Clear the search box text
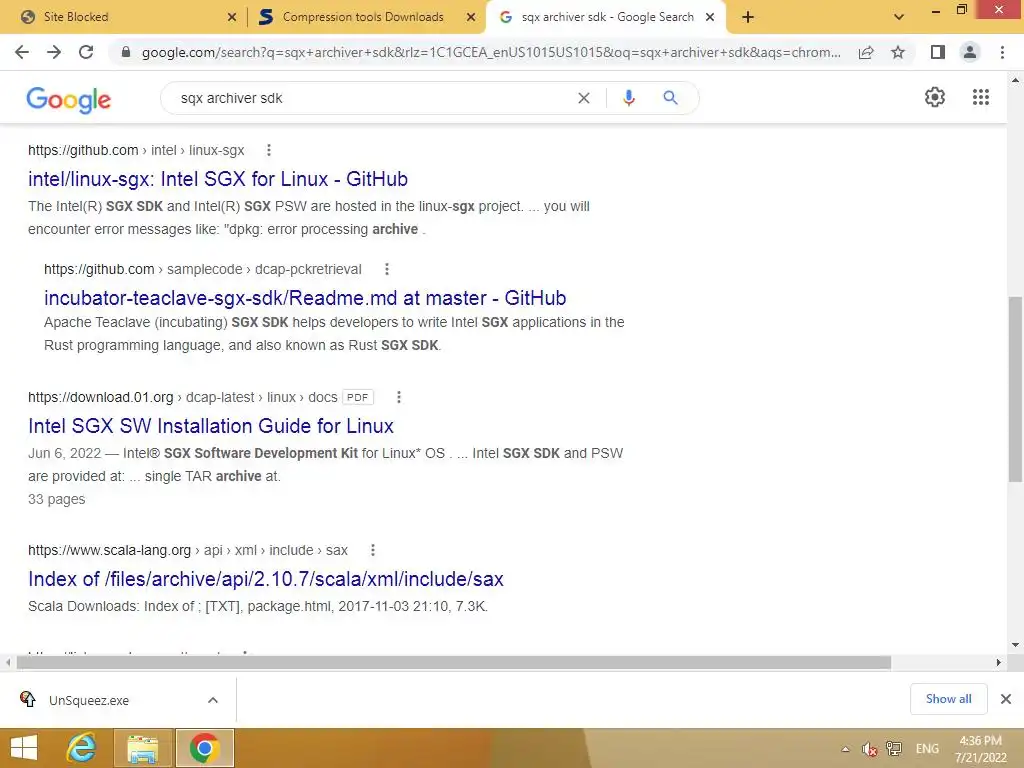The width and height of the screenshot is (1024, 768). point(584,98)
